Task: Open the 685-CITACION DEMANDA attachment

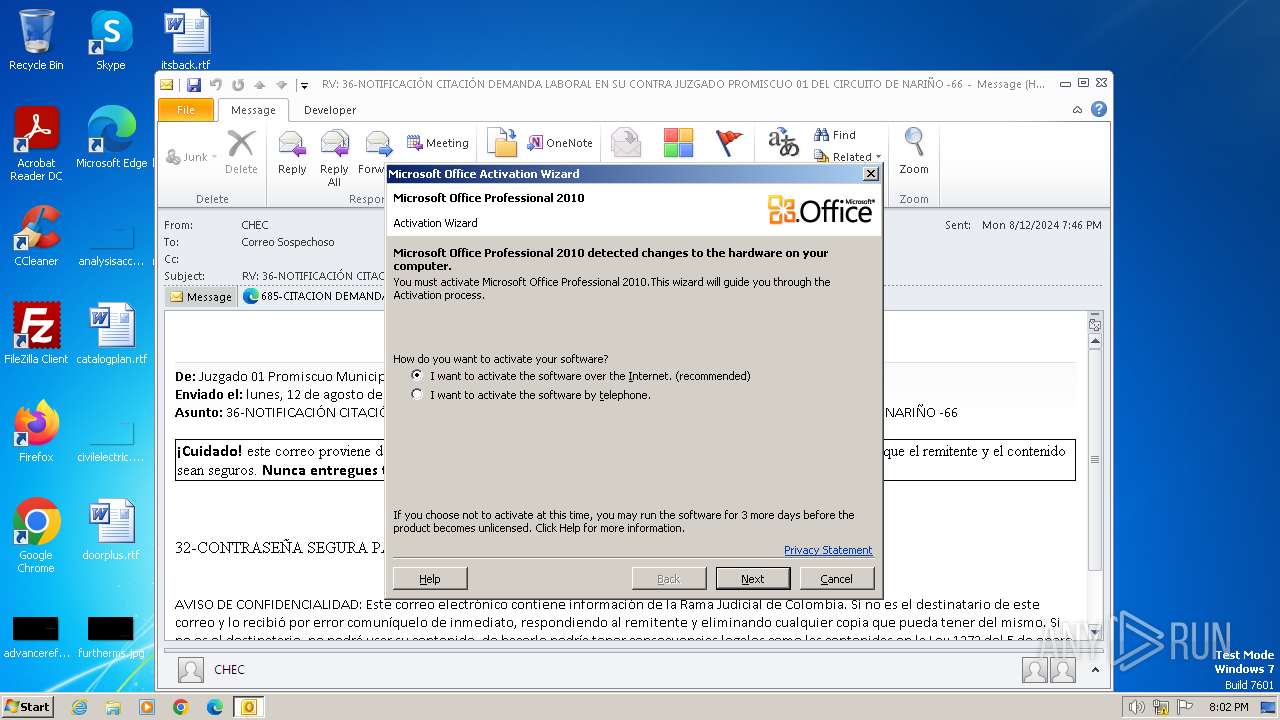Action: click(x=315, y=296)
